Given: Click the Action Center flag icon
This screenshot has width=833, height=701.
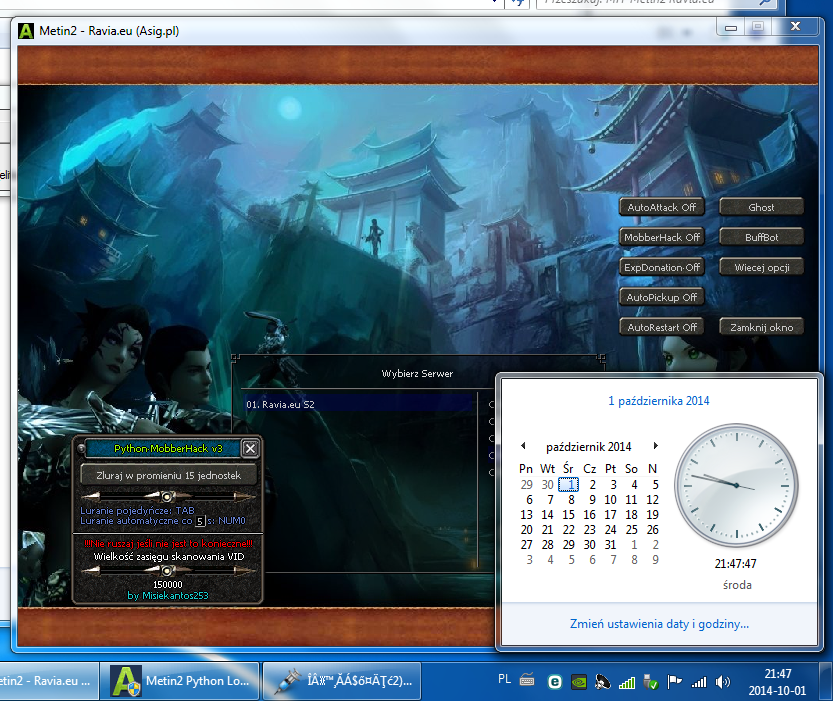Looking at the screenshot, I should (675, 681).
